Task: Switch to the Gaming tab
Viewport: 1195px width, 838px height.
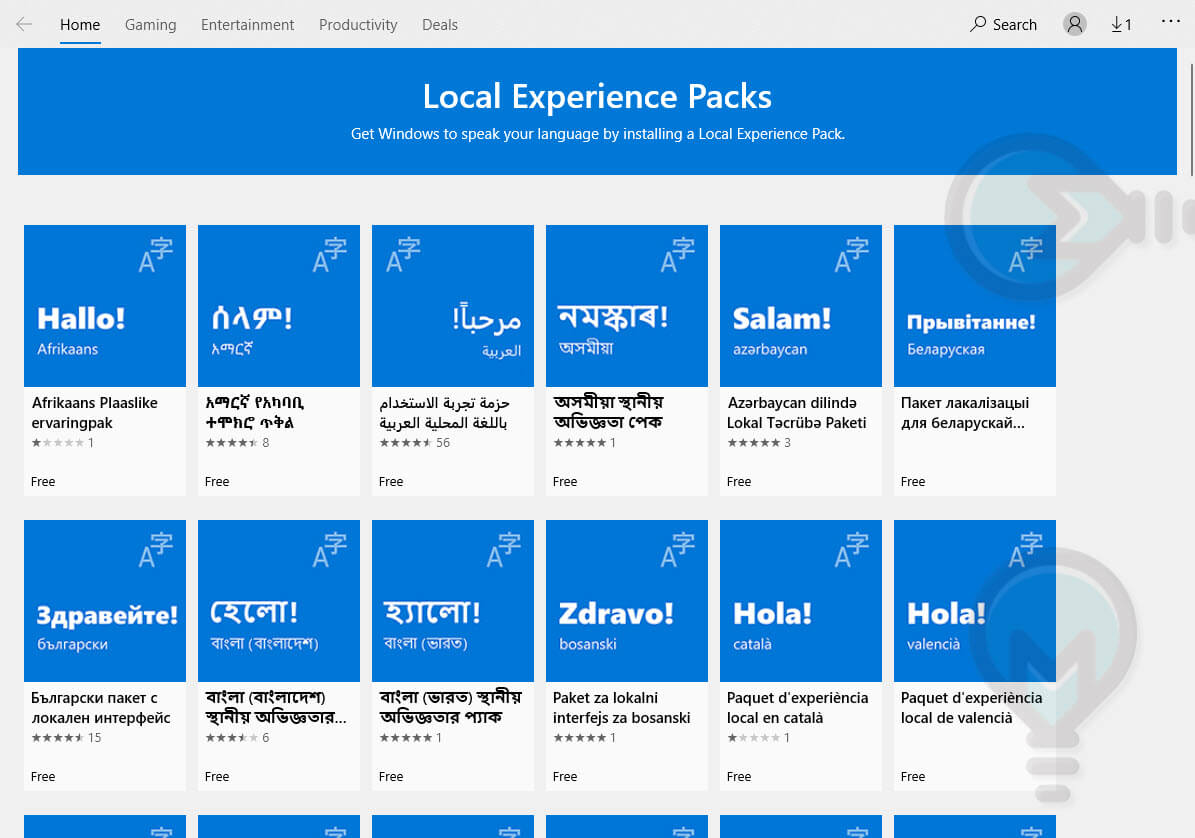Action: 150,25
